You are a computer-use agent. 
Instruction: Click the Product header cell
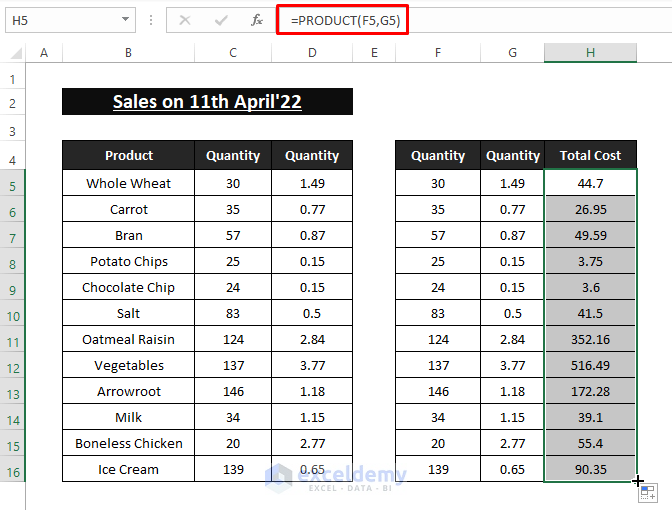pos(128,156)
